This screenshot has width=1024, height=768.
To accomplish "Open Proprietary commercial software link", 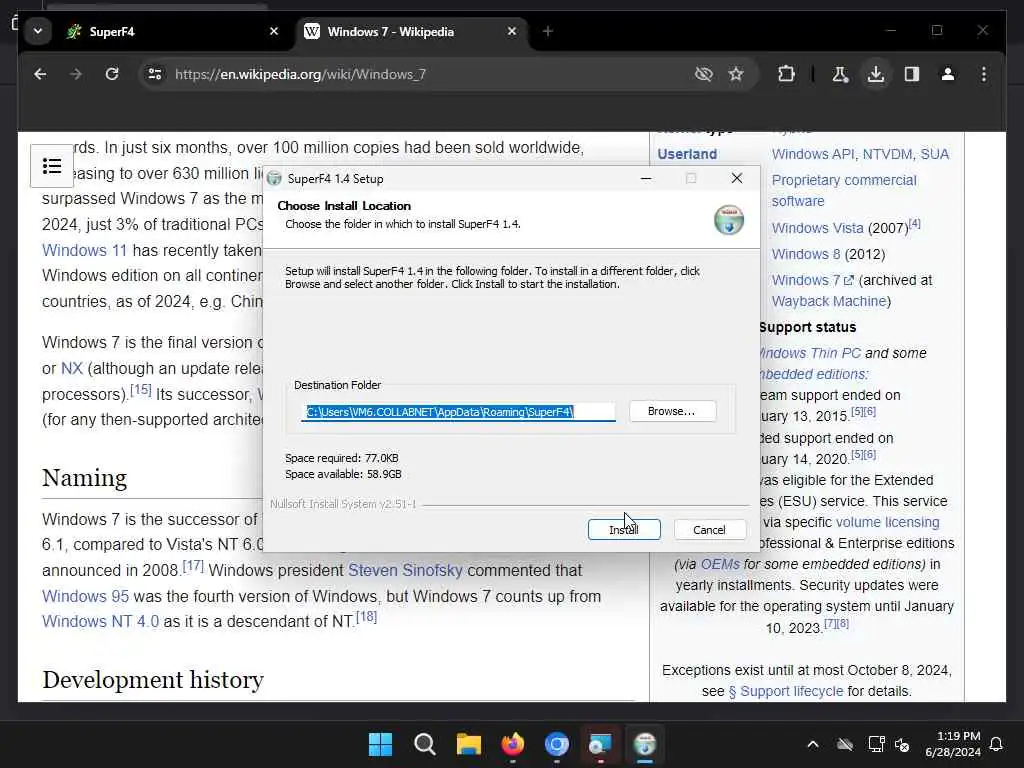I will pos(844,191).
